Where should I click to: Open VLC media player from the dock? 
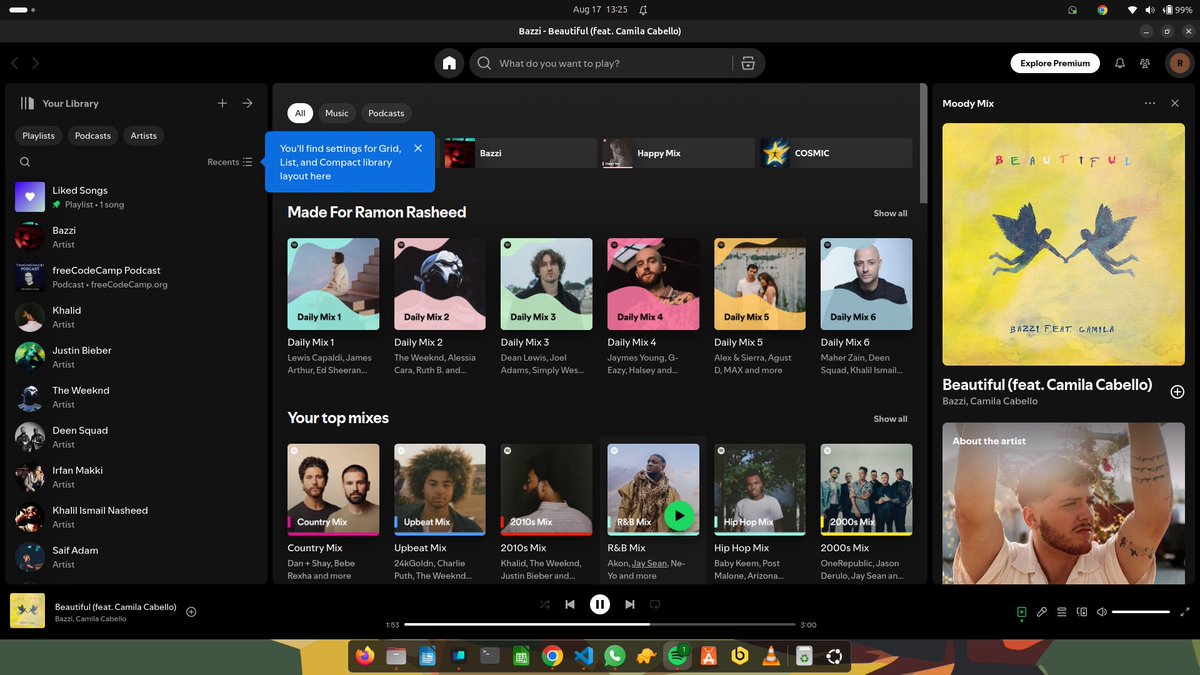pyautogui.click(x=770, y=656)
